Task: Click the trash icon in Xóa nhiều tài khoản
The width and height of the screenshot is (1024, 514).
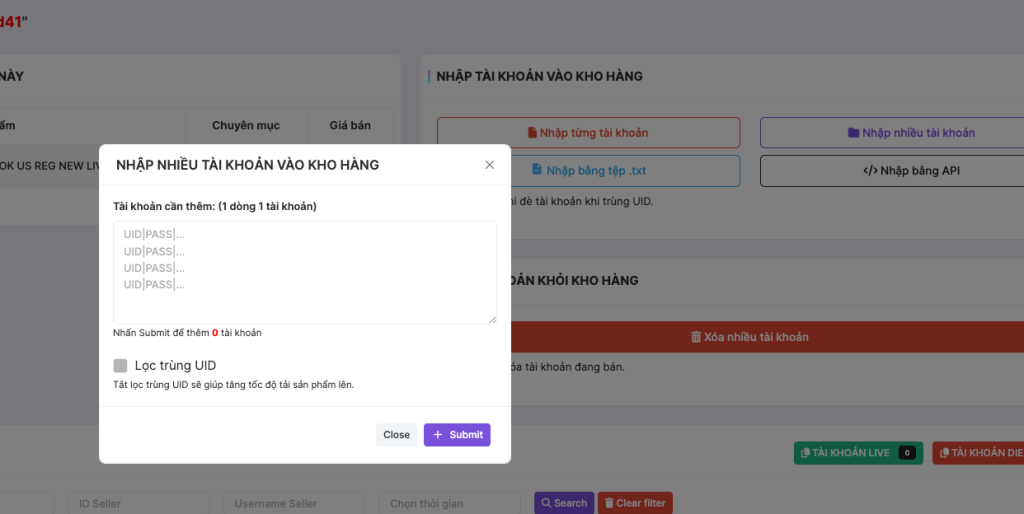Action: [696, 337]
